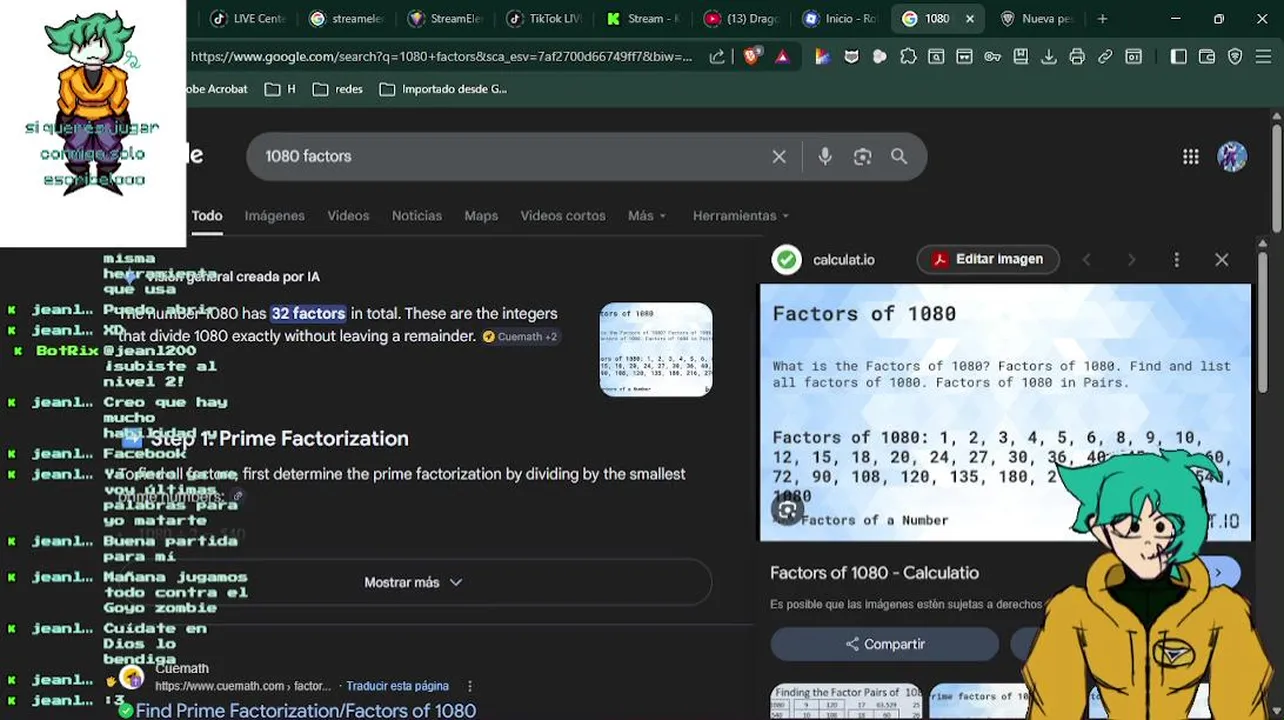Image resolution: width=1284 pixels, height=720 pixels.
Task: Open the browser extensions puzzle icon
Action: 908,57
